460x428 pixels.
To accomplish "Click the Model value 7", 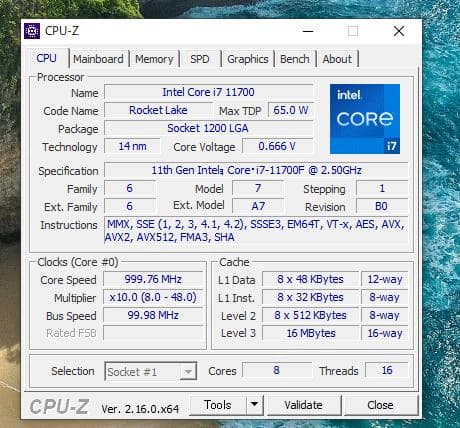I will point(258,188).
